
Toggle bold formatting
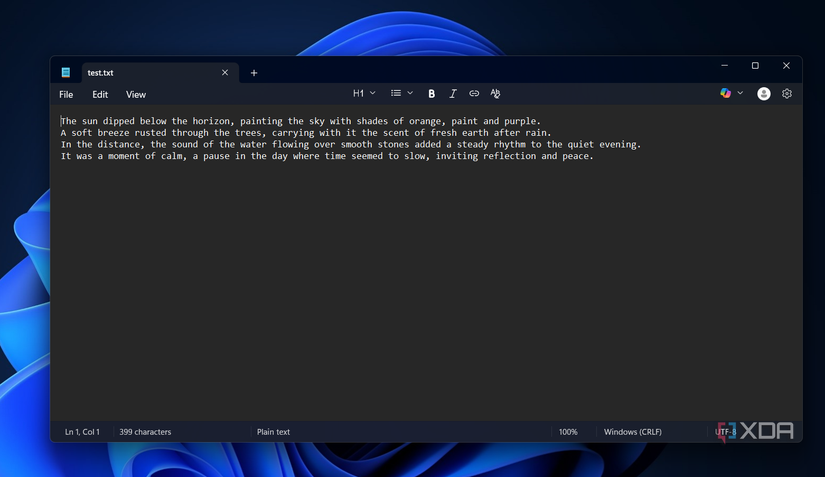pyautogui.click(x=431, y=94)
